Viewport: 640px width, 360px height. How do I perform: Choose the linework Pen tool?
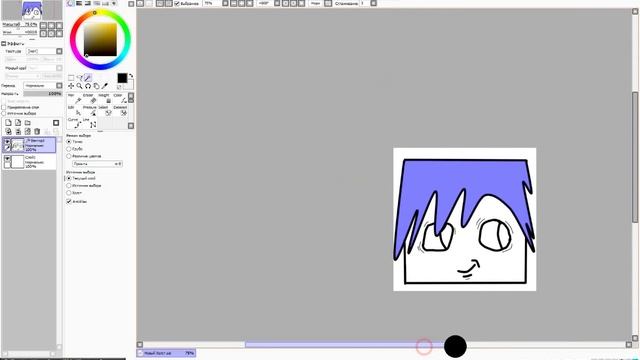74,98
